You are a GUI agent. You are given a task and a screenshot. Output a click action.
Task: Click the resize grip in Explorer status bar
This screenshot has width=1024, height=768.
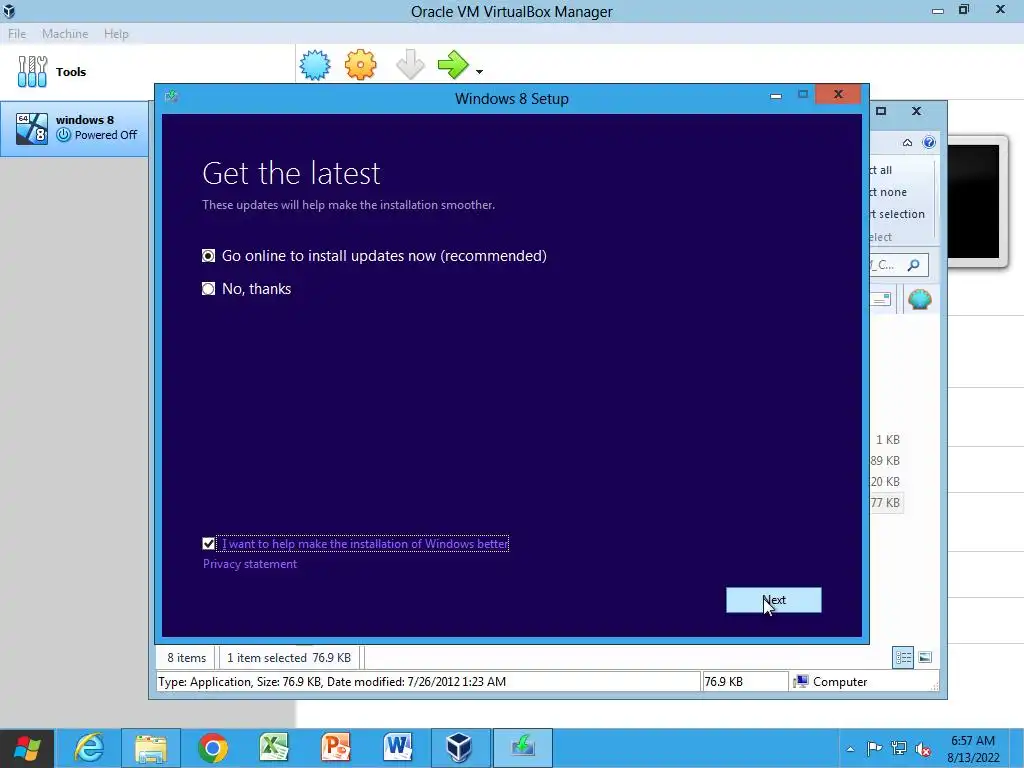click(935, 686)
